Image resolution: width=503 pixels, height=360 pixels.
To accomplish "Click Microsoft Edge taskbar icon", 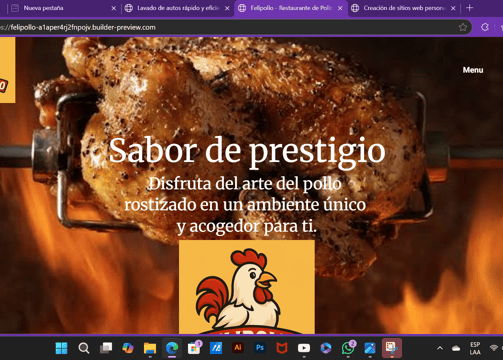I will [x=172, y=348].
